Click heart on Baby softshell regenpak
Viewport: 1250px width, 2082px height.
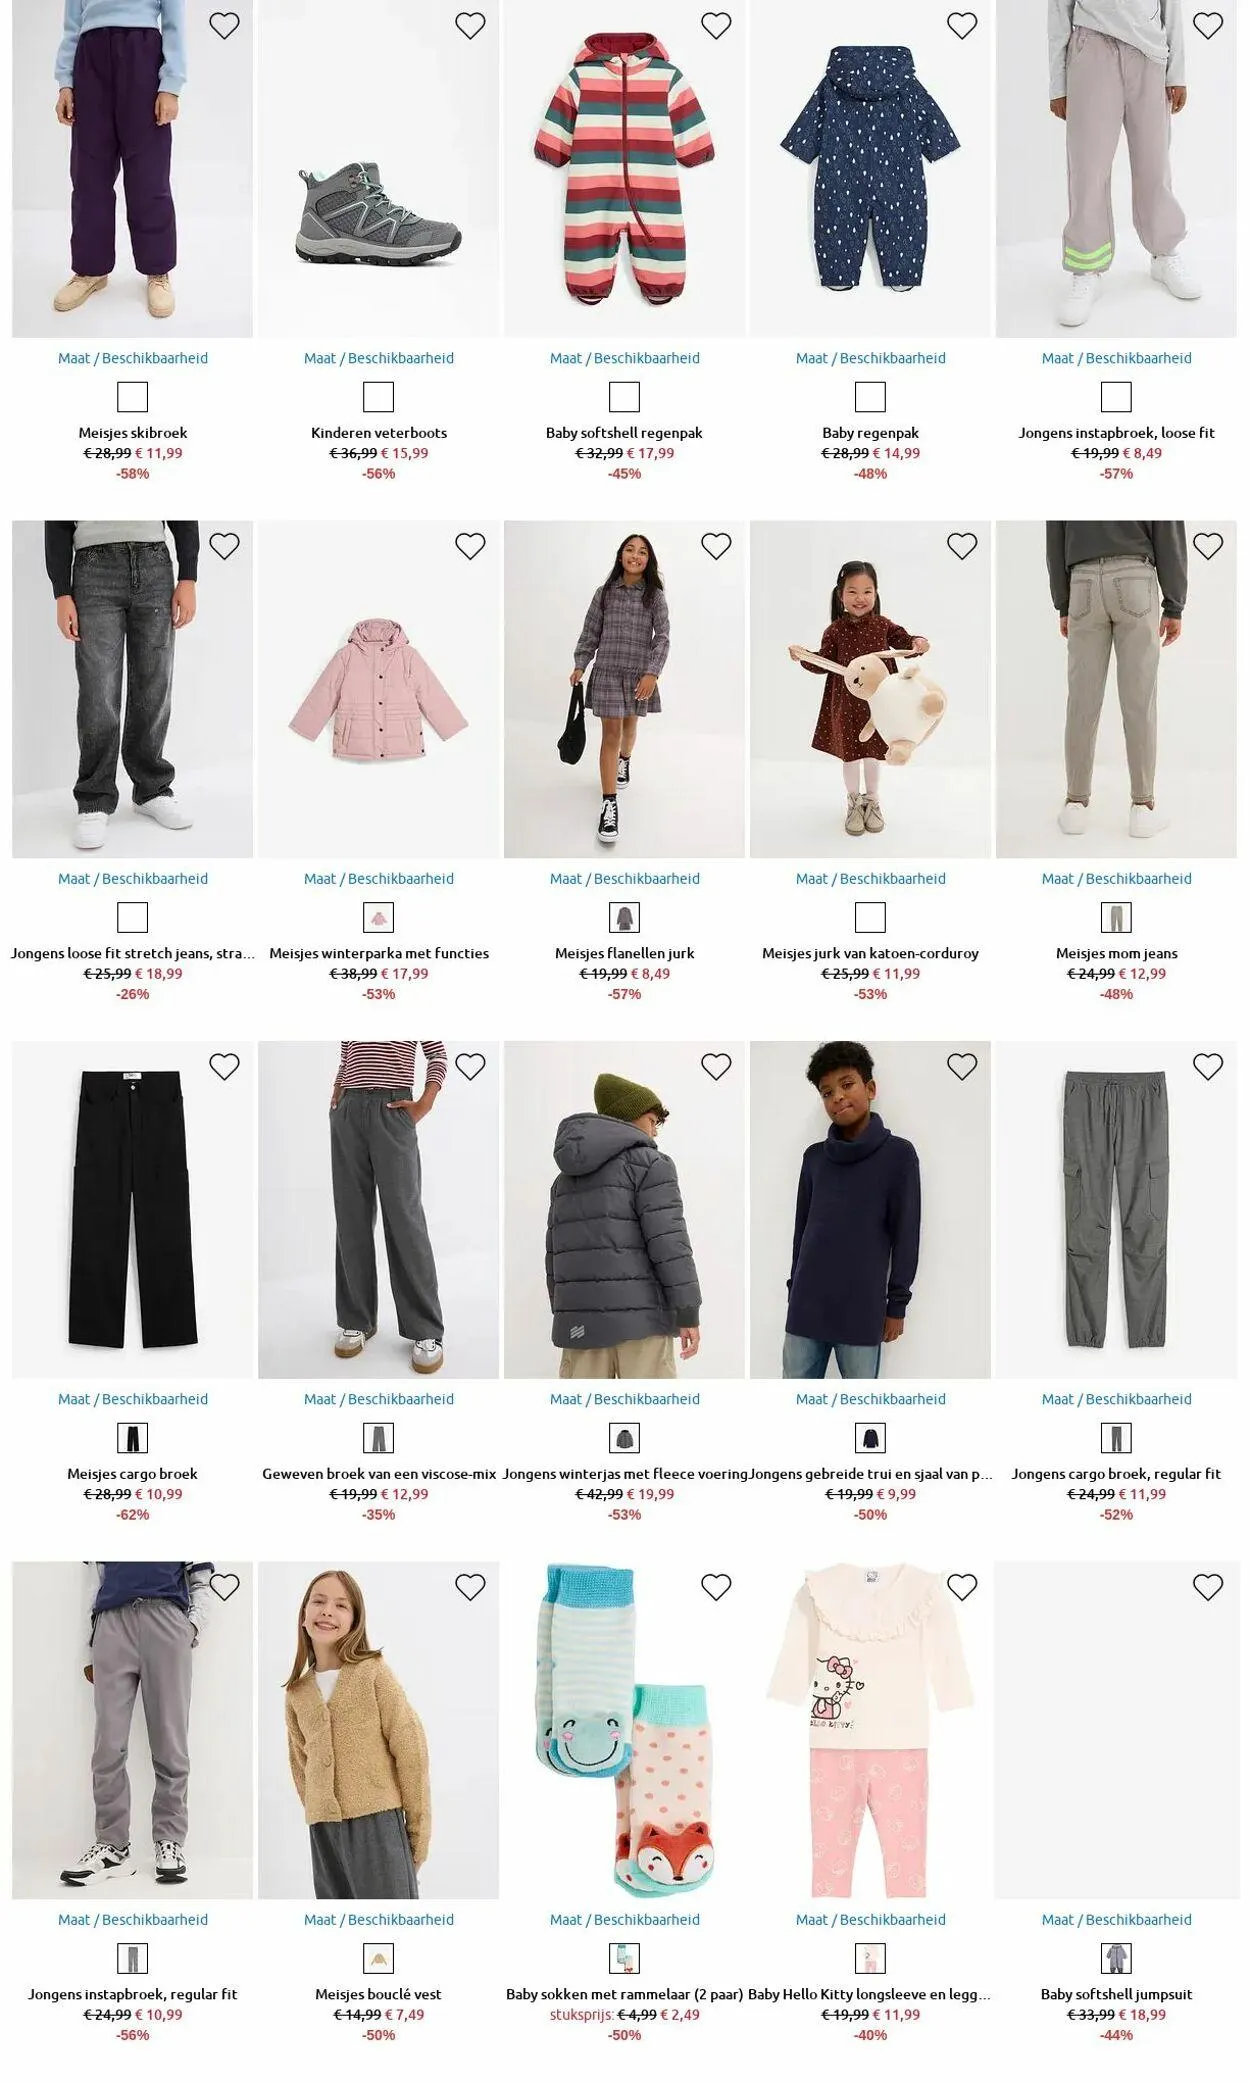(716, 26)
